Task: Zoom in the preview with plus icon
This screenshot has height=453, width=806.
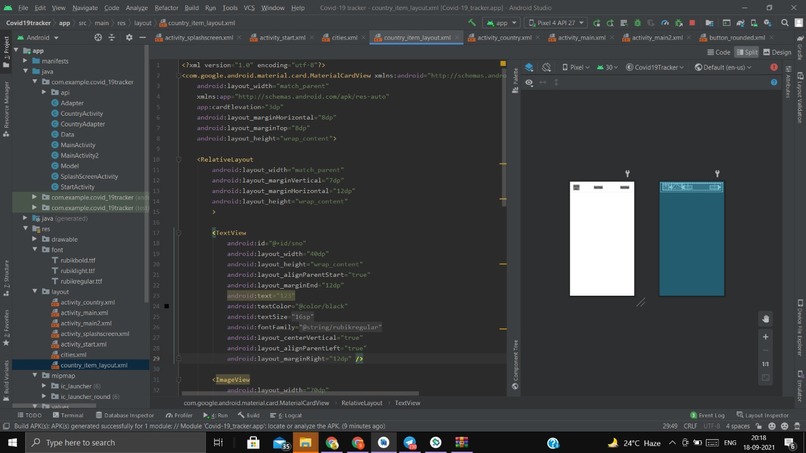Action: 765,337
